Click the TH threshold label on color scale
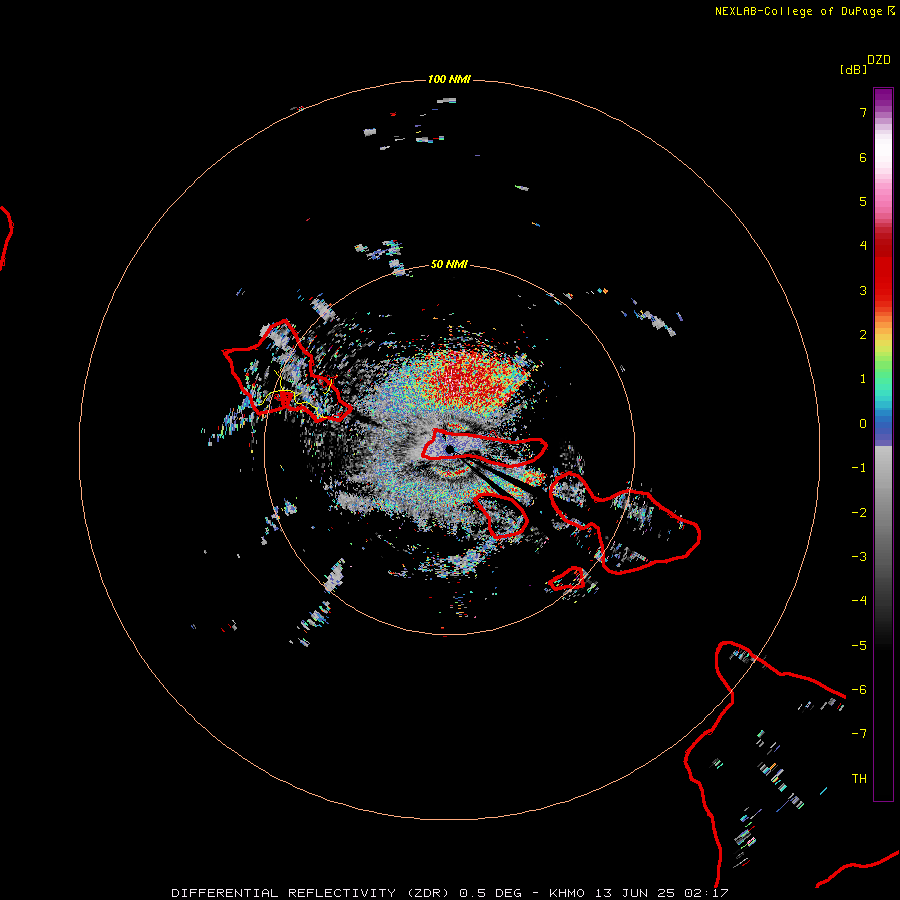900x900 pixels. point(859,779)
